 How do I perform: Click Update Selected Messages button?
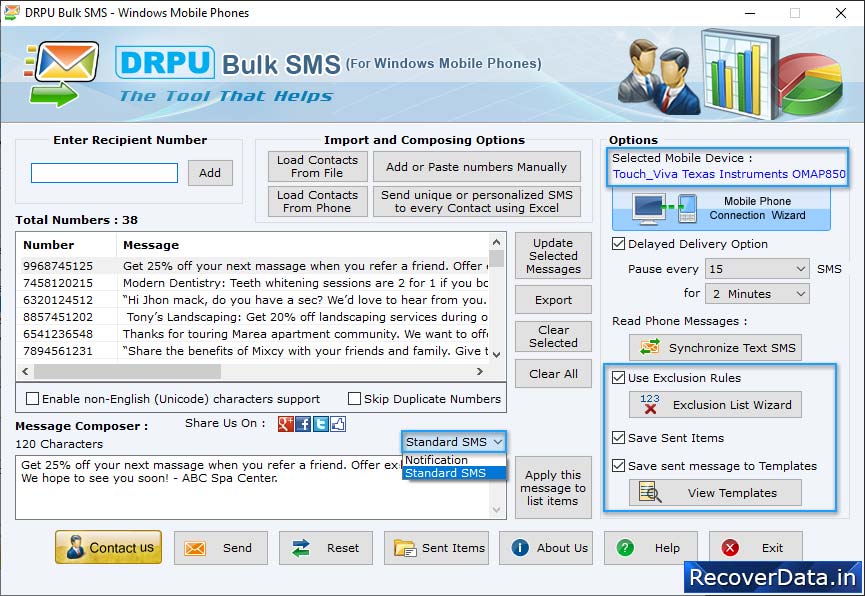click(553, 256)
